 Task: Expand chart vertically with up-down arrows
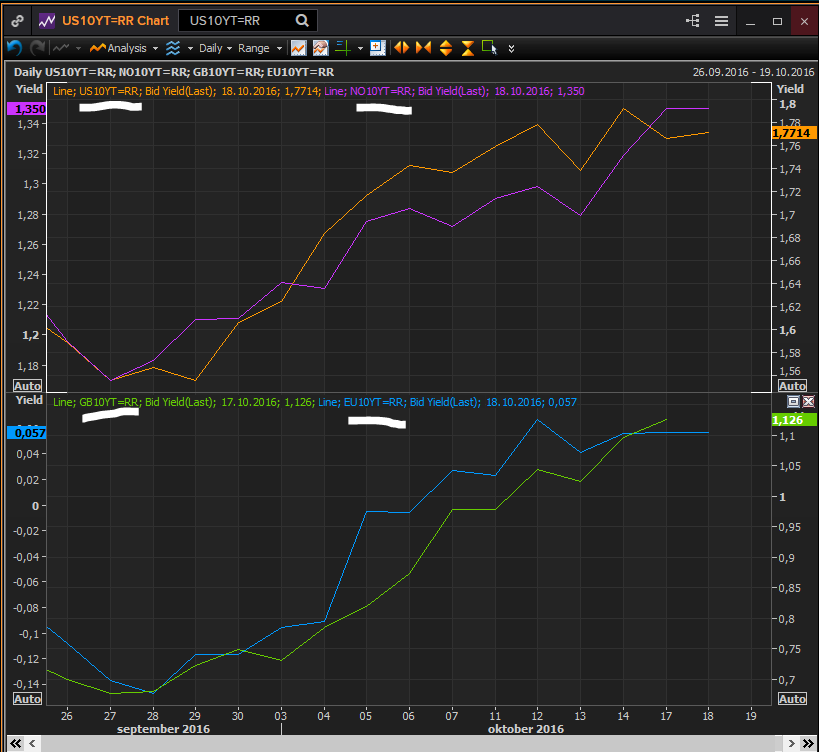[446, 48]
